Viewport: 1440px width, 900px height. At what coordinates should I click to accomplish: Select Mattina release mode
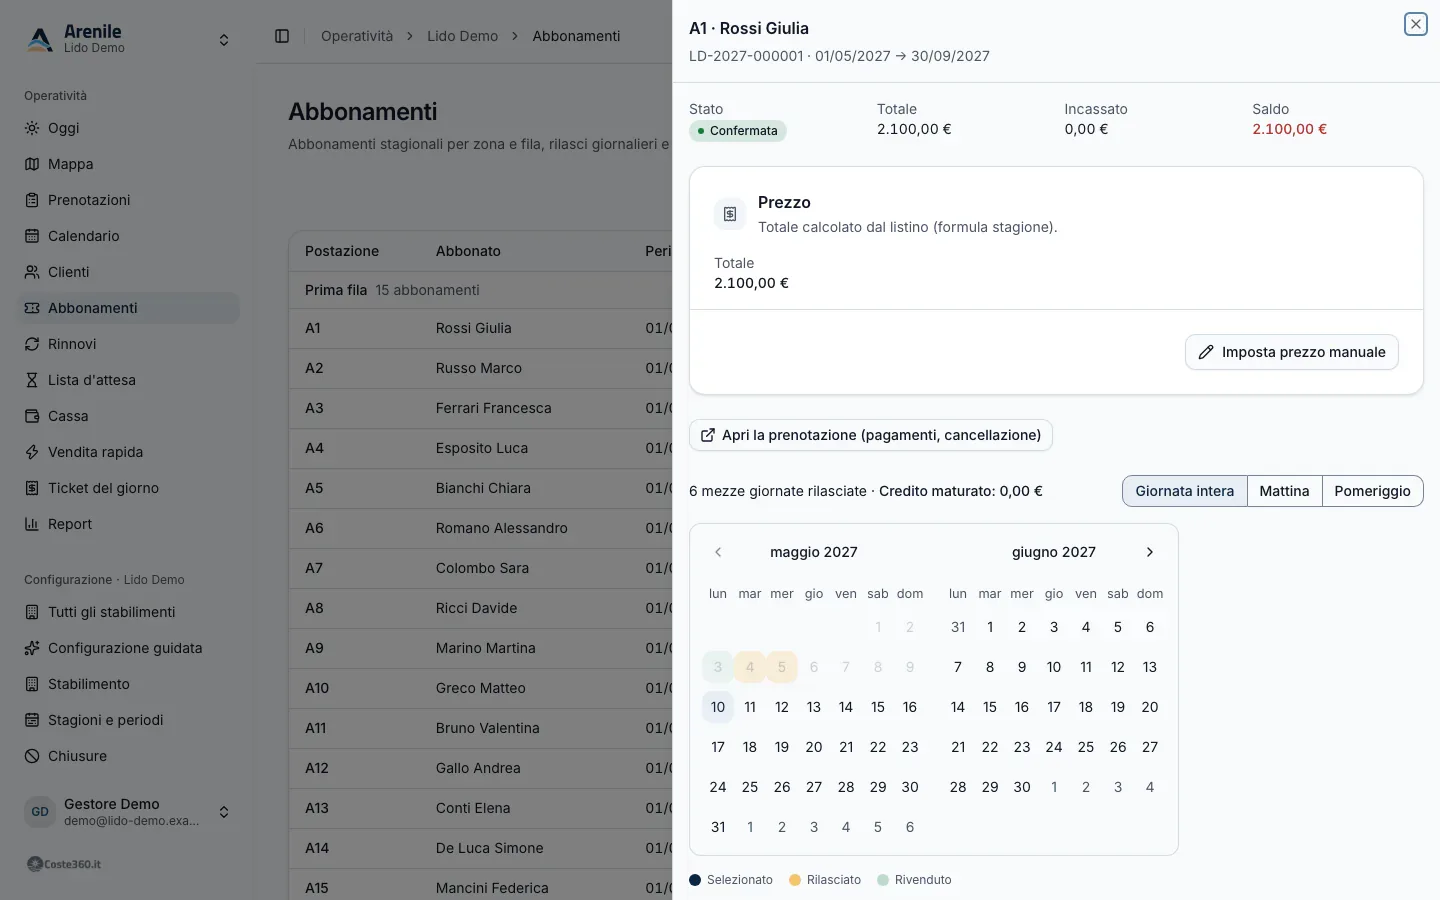[x=1284, y=491]
